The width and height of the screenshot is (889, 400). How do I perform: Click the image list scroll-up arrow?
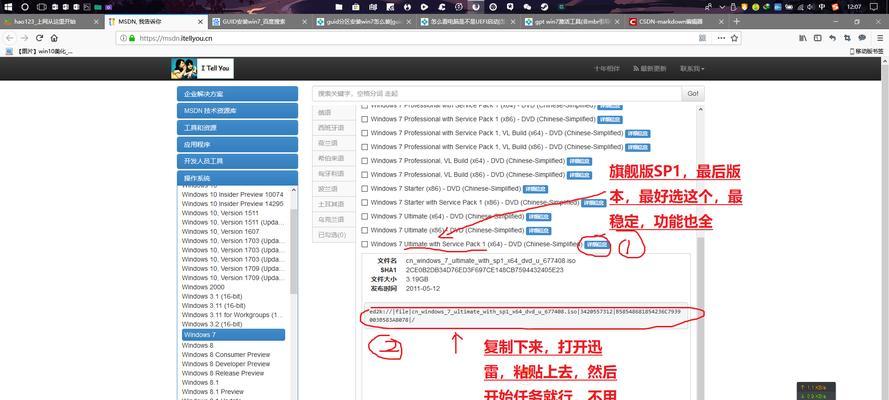700,109
